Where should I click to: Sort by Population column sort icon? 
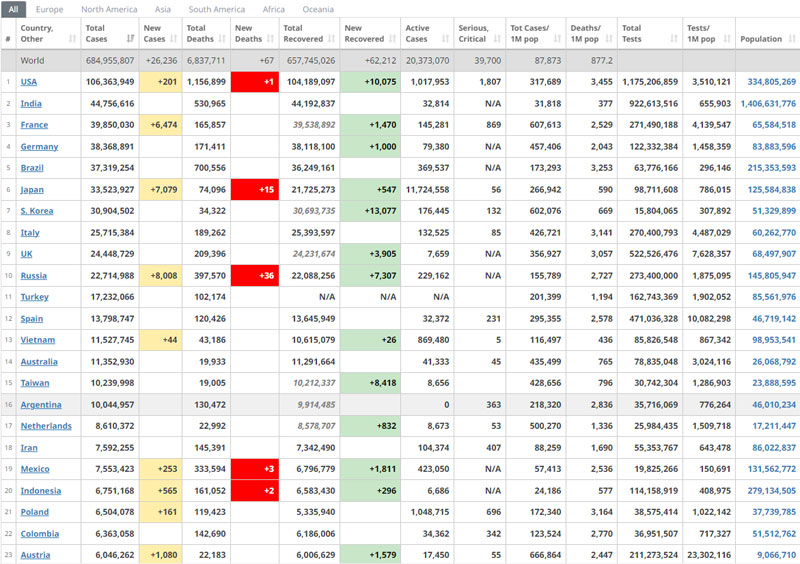coord(792,39)
